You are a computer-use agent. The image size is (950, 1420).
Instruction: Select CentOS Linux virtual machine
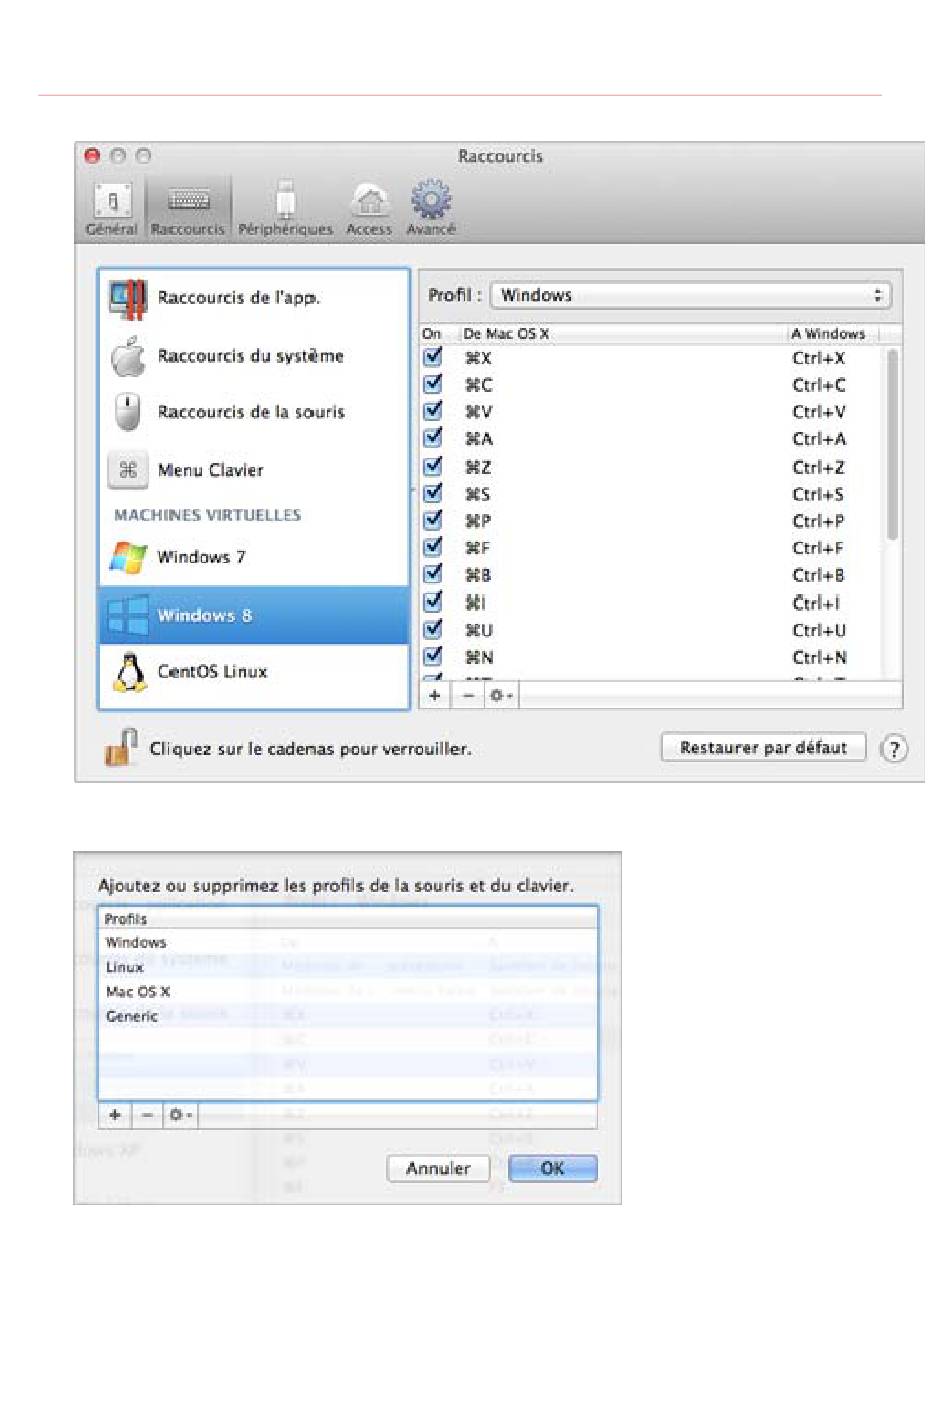tap(254, 672)
